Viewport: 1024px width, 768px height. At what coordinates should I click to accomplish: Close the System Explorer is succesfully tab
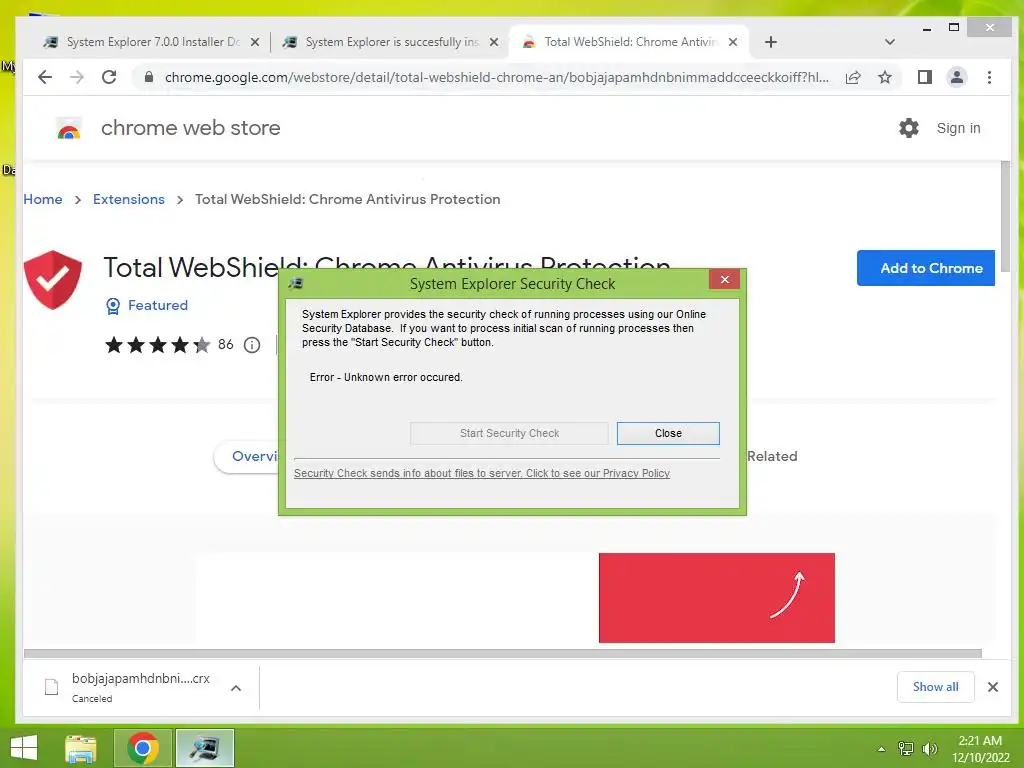[494, 42]
